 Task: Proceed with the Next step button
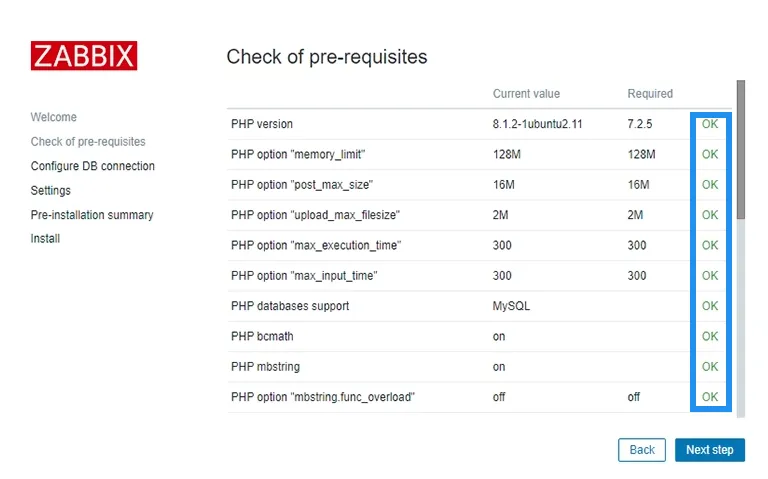pyautogui.click(x=710, y=450)
